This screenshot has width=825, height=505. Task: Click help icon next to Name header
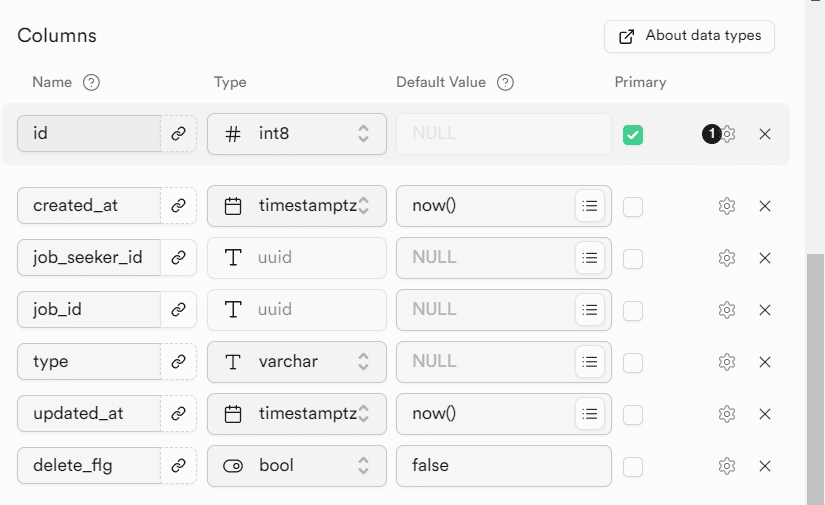click(x=91, y=82)
